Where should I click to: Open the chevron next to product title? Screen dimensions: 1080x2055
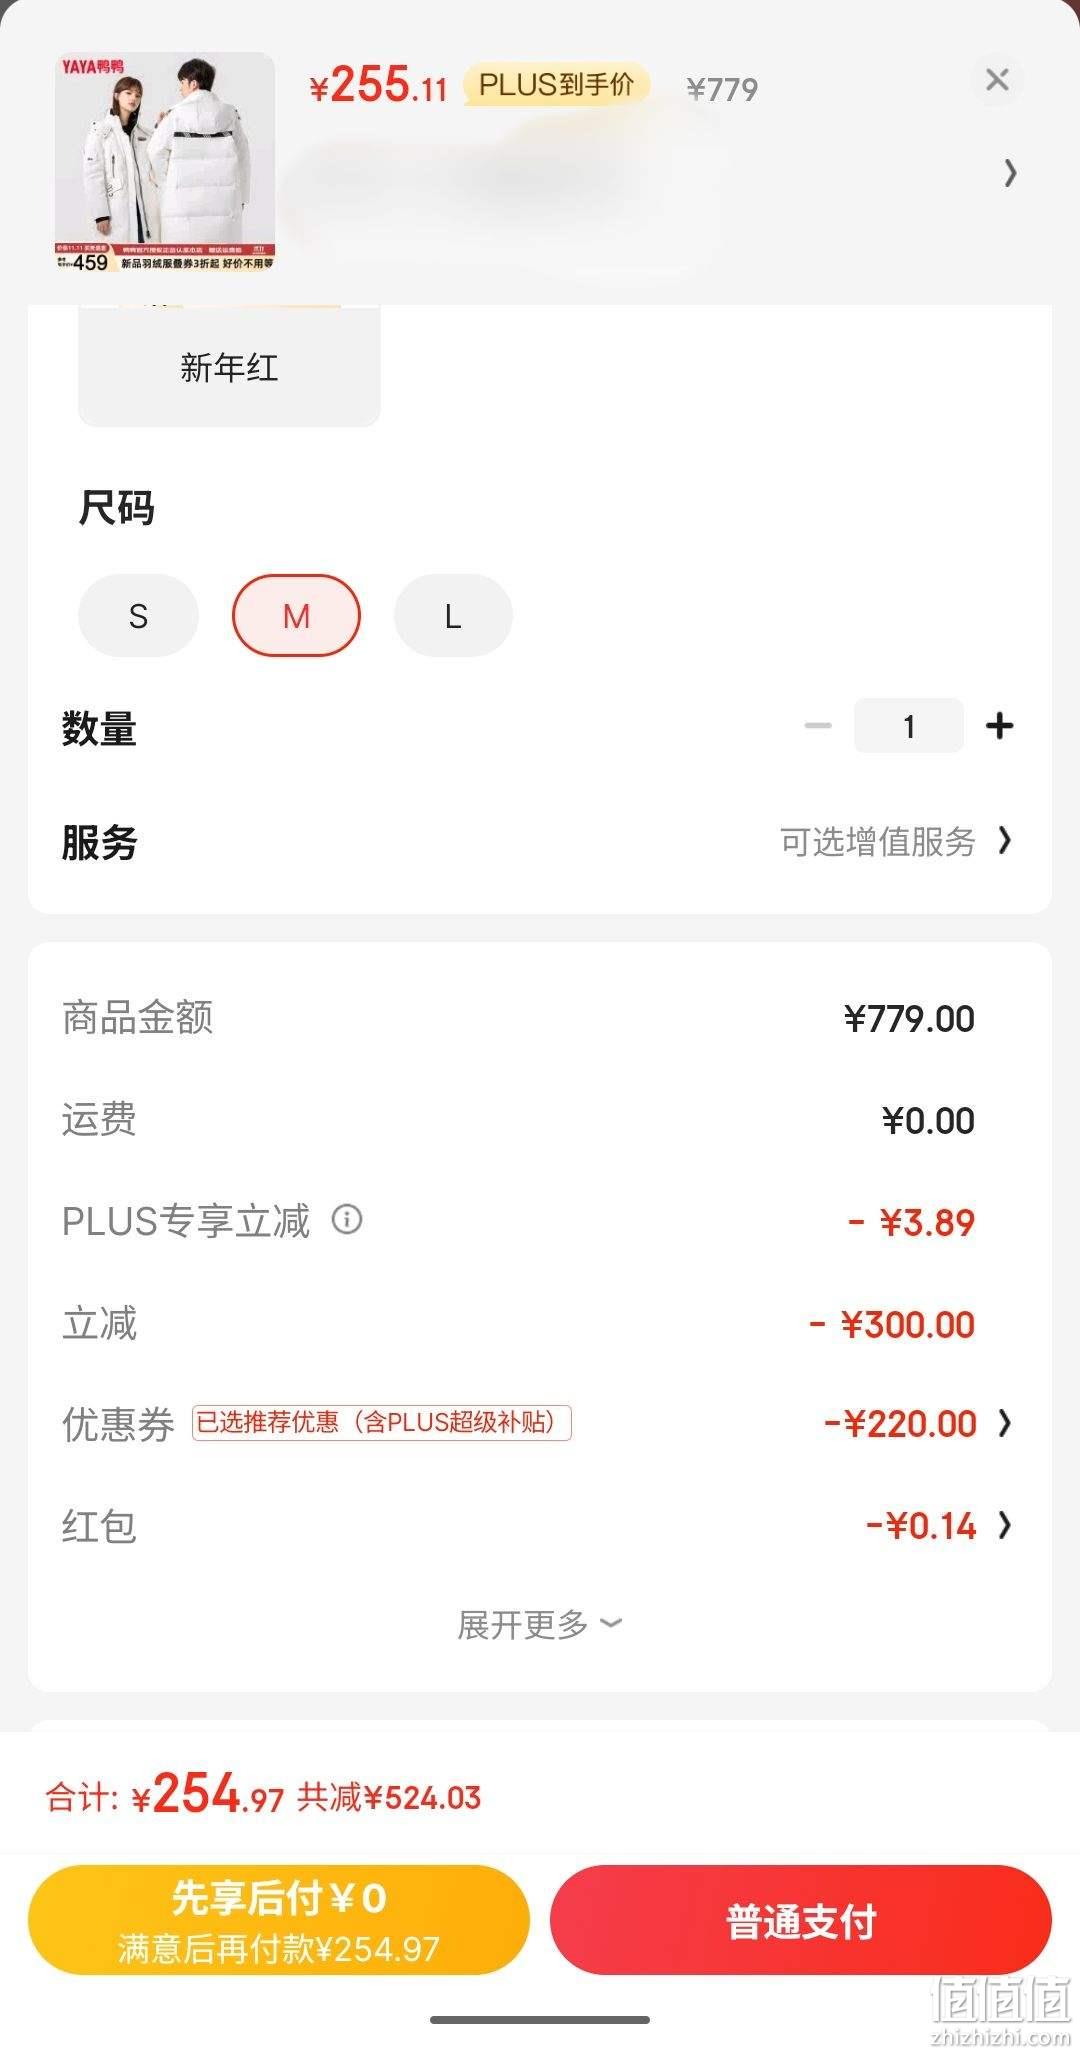coord(1010,174)
